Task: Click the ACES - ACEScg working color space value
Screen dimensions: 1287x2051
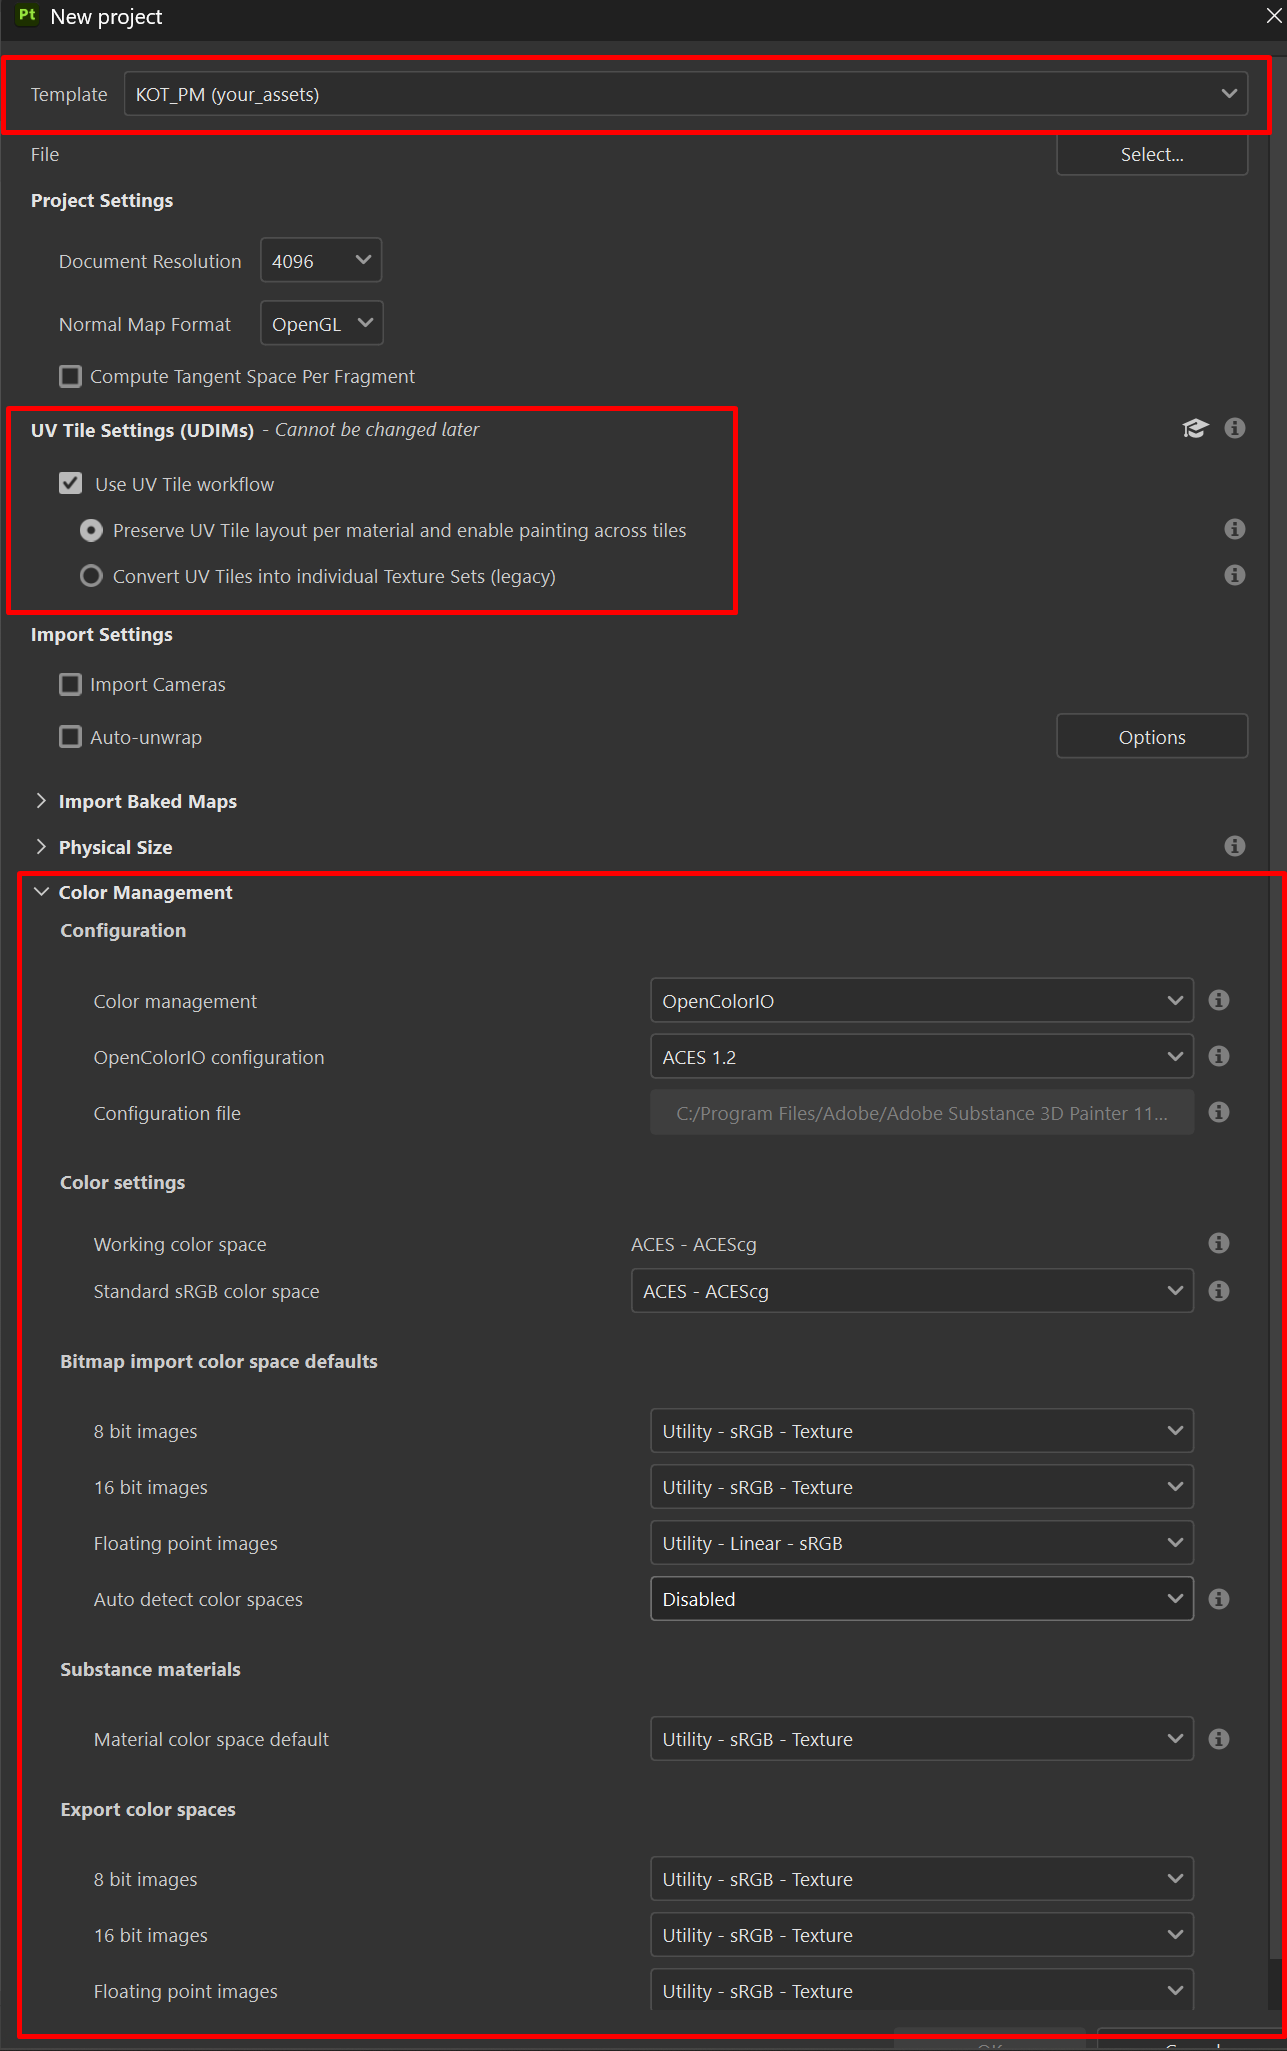Action: pos(694,1244)
